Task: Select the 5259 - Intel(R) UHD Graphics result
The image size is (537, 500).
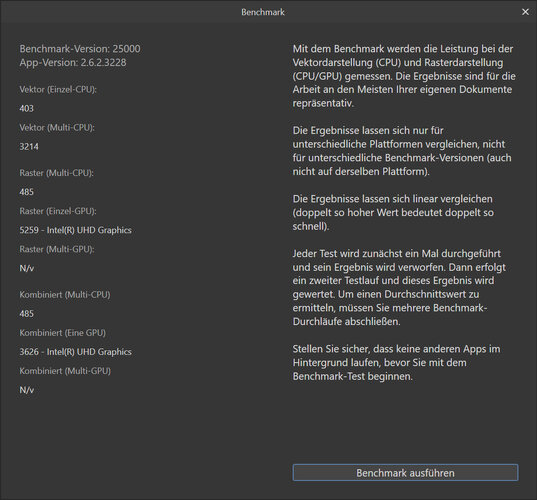Action: [x=75, y=230]
